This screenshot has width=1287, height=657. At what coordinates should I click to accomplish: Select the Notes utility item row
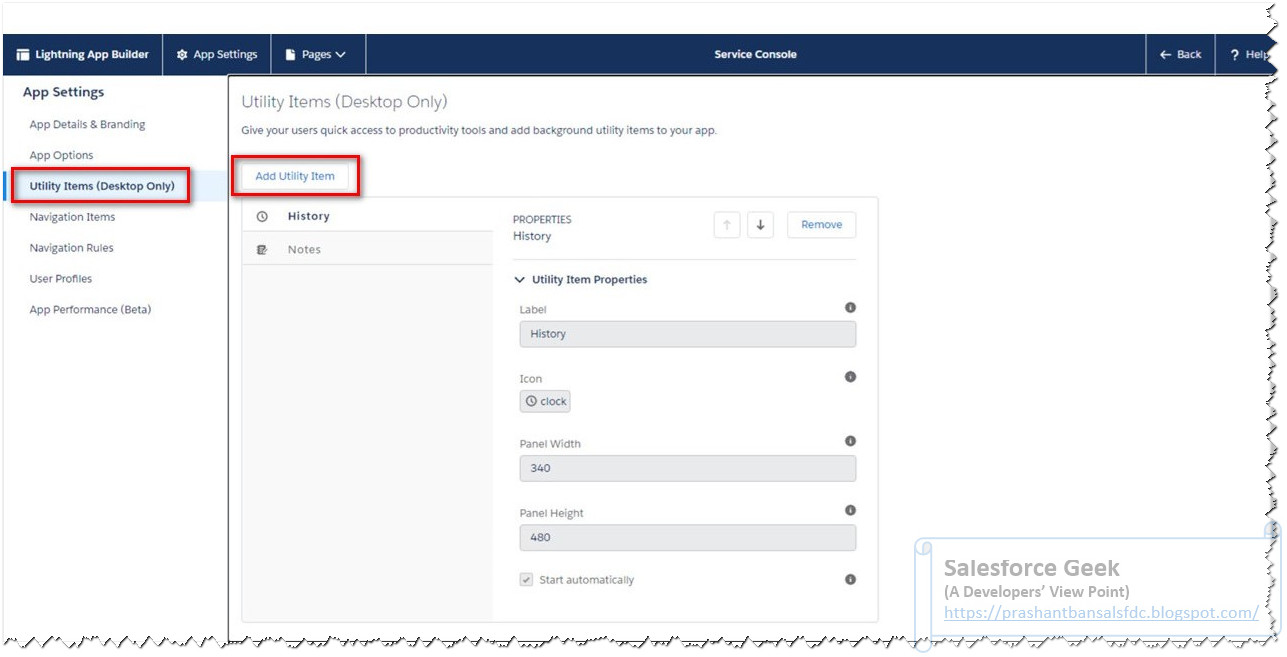click(368, 249)
